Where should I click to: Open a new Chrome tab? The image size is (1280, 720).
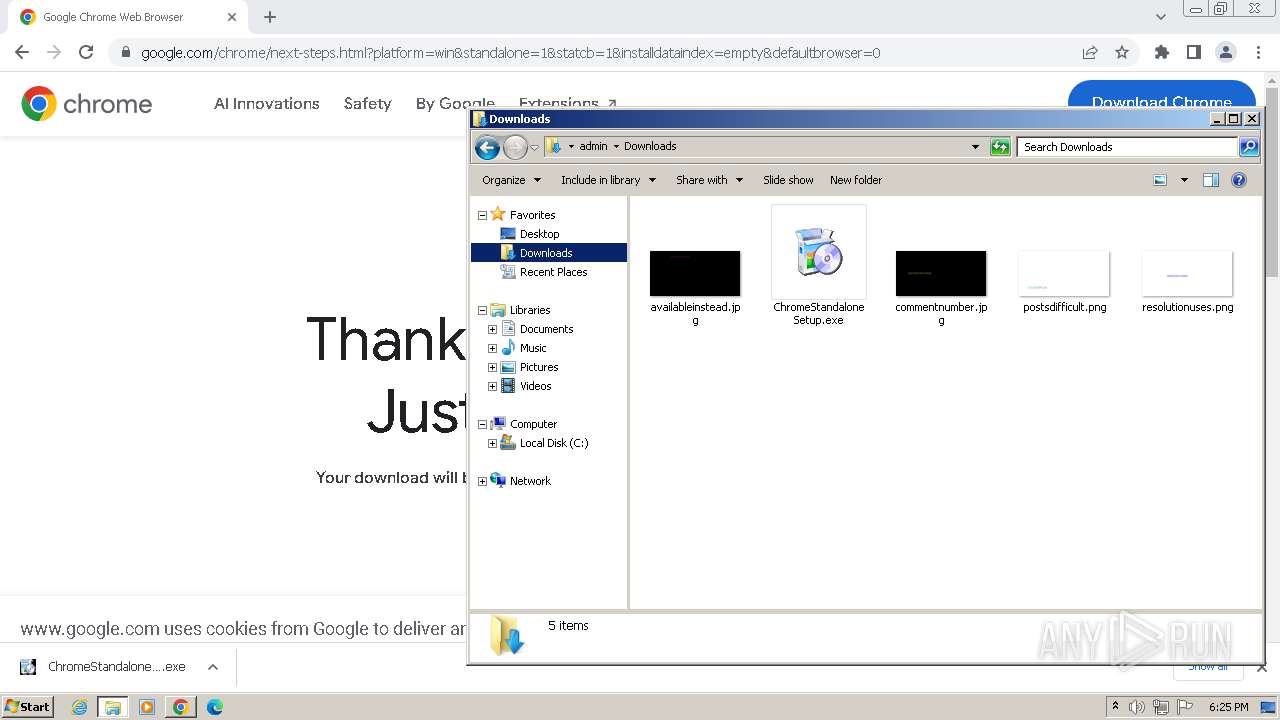(x=270, y=17)
